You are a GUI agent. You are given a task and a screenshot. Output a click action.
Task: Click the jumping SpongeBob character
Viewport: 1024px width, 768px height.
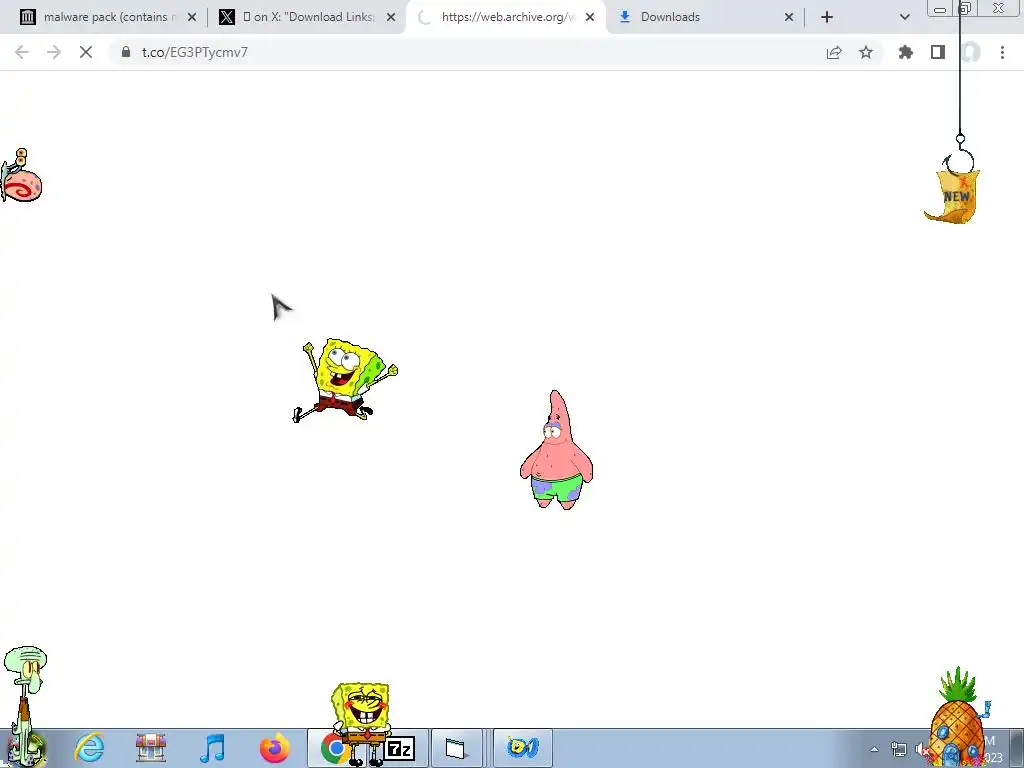pos(344,380)
